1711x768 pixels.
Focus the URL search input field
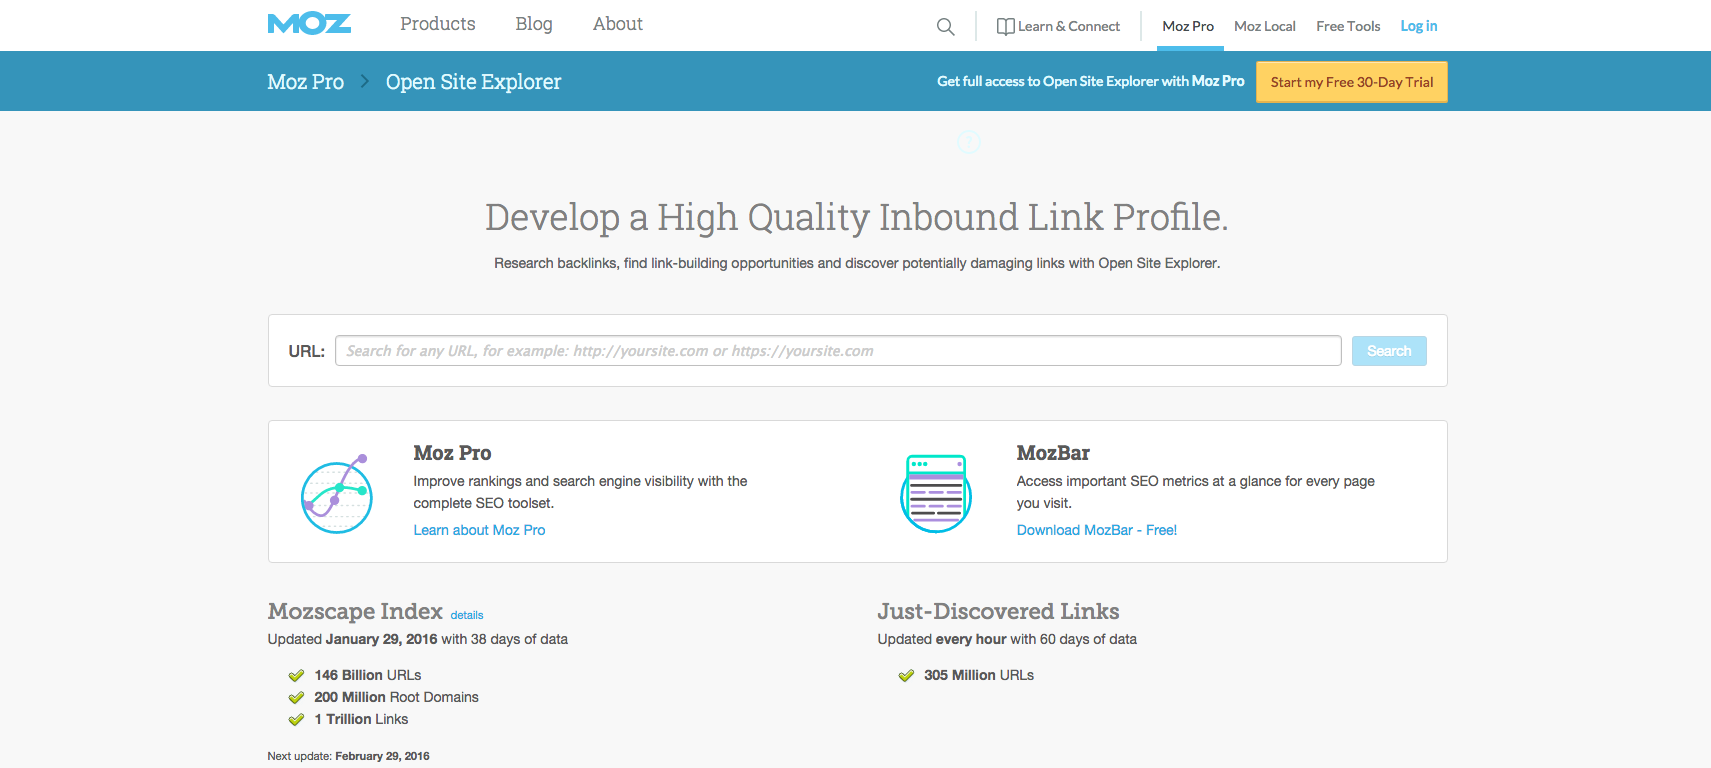tap(838, 351)
